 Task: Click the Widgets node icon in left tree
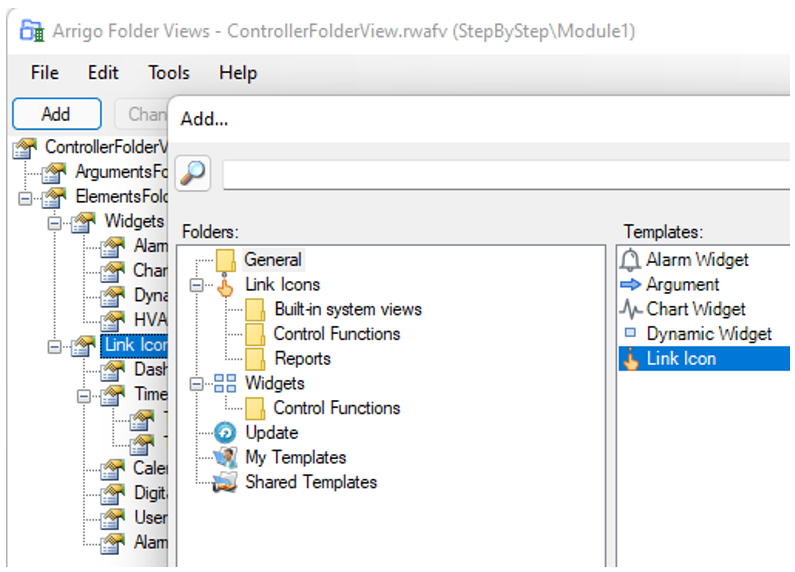click(84, 222)
